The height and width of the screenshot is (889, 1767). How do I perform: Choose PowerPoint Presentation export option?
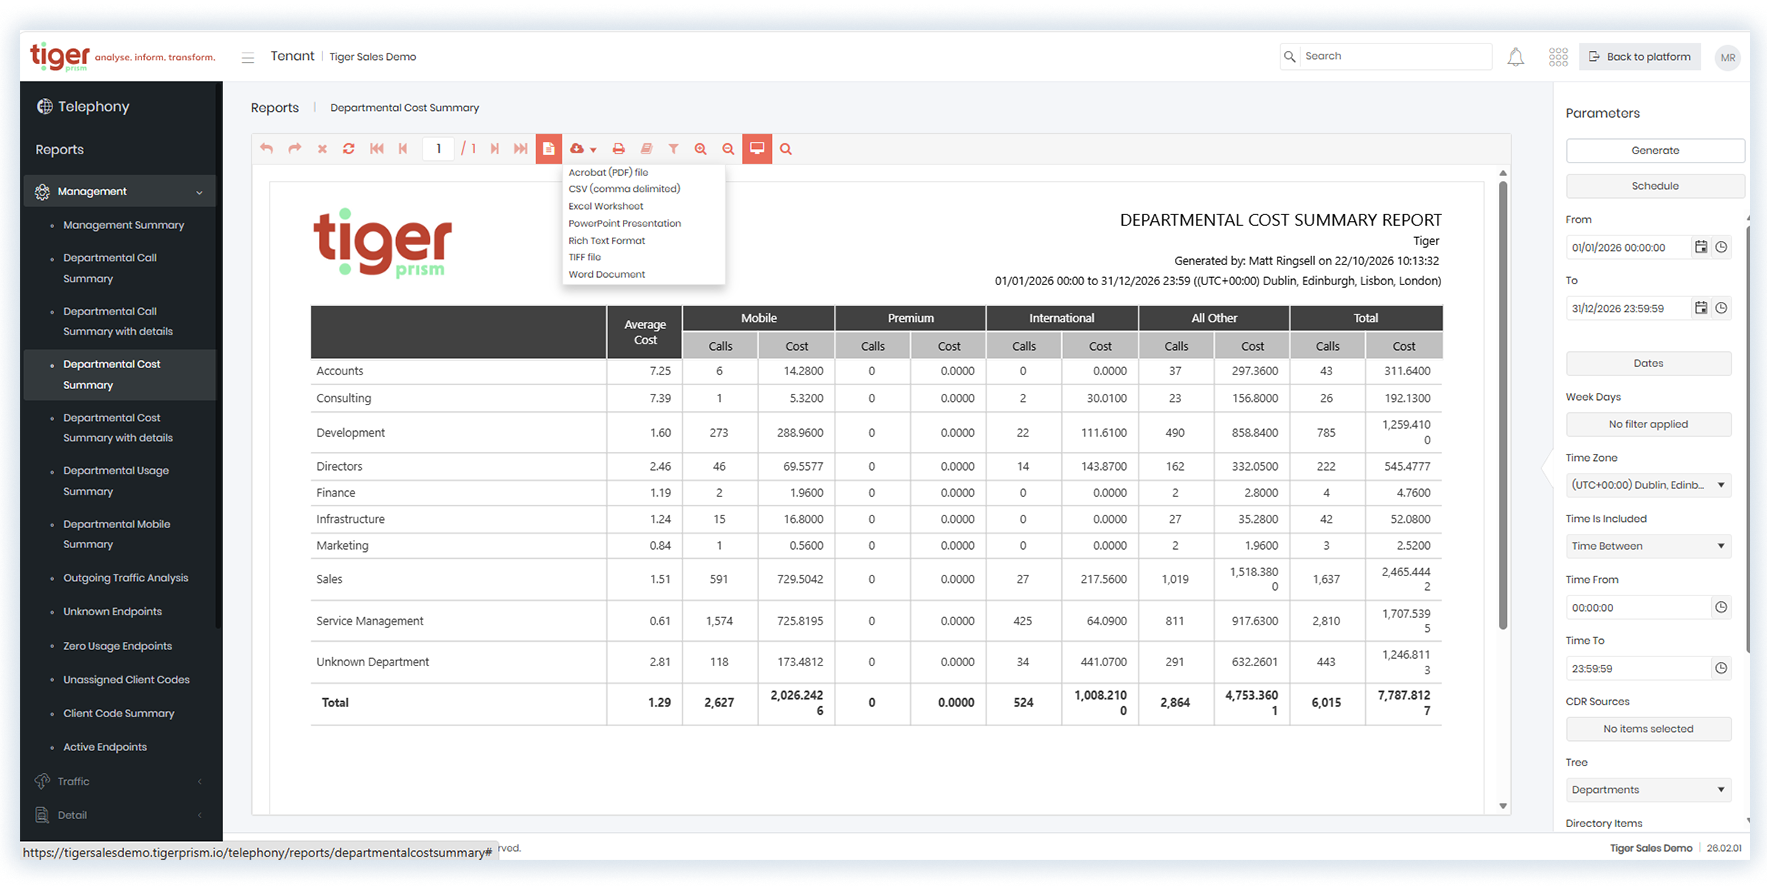pyautogui.click(x=625, y=223)
